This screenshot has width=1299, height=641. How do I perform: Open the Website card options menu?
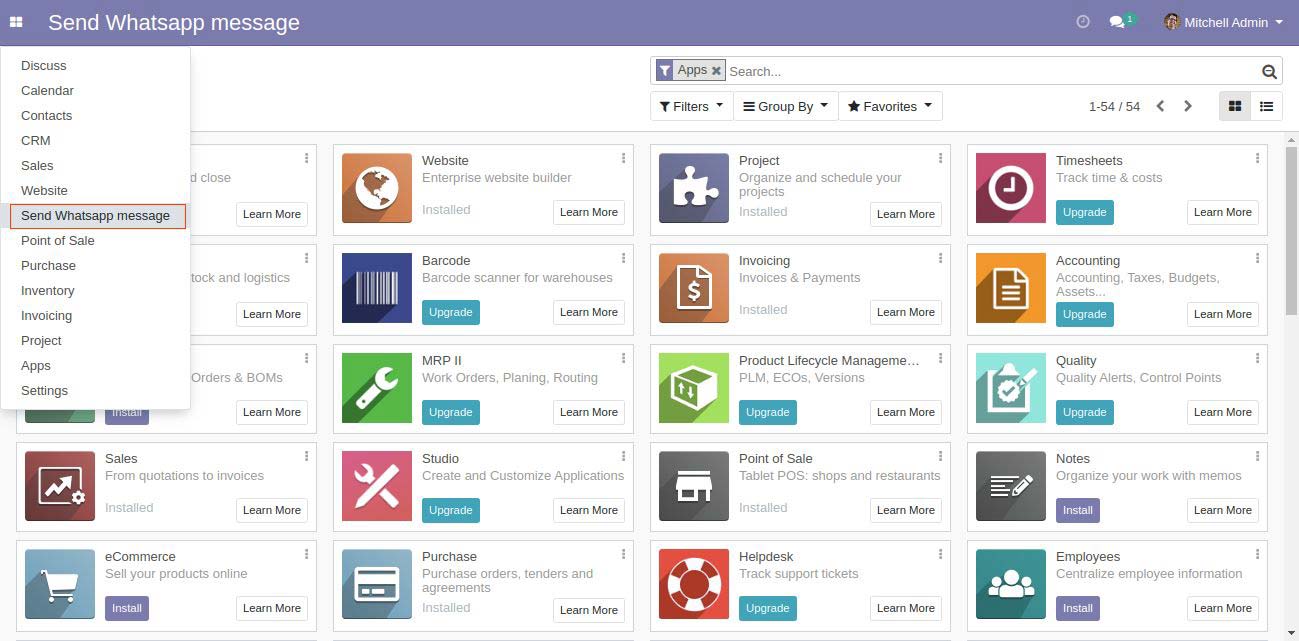pos(623,158)
